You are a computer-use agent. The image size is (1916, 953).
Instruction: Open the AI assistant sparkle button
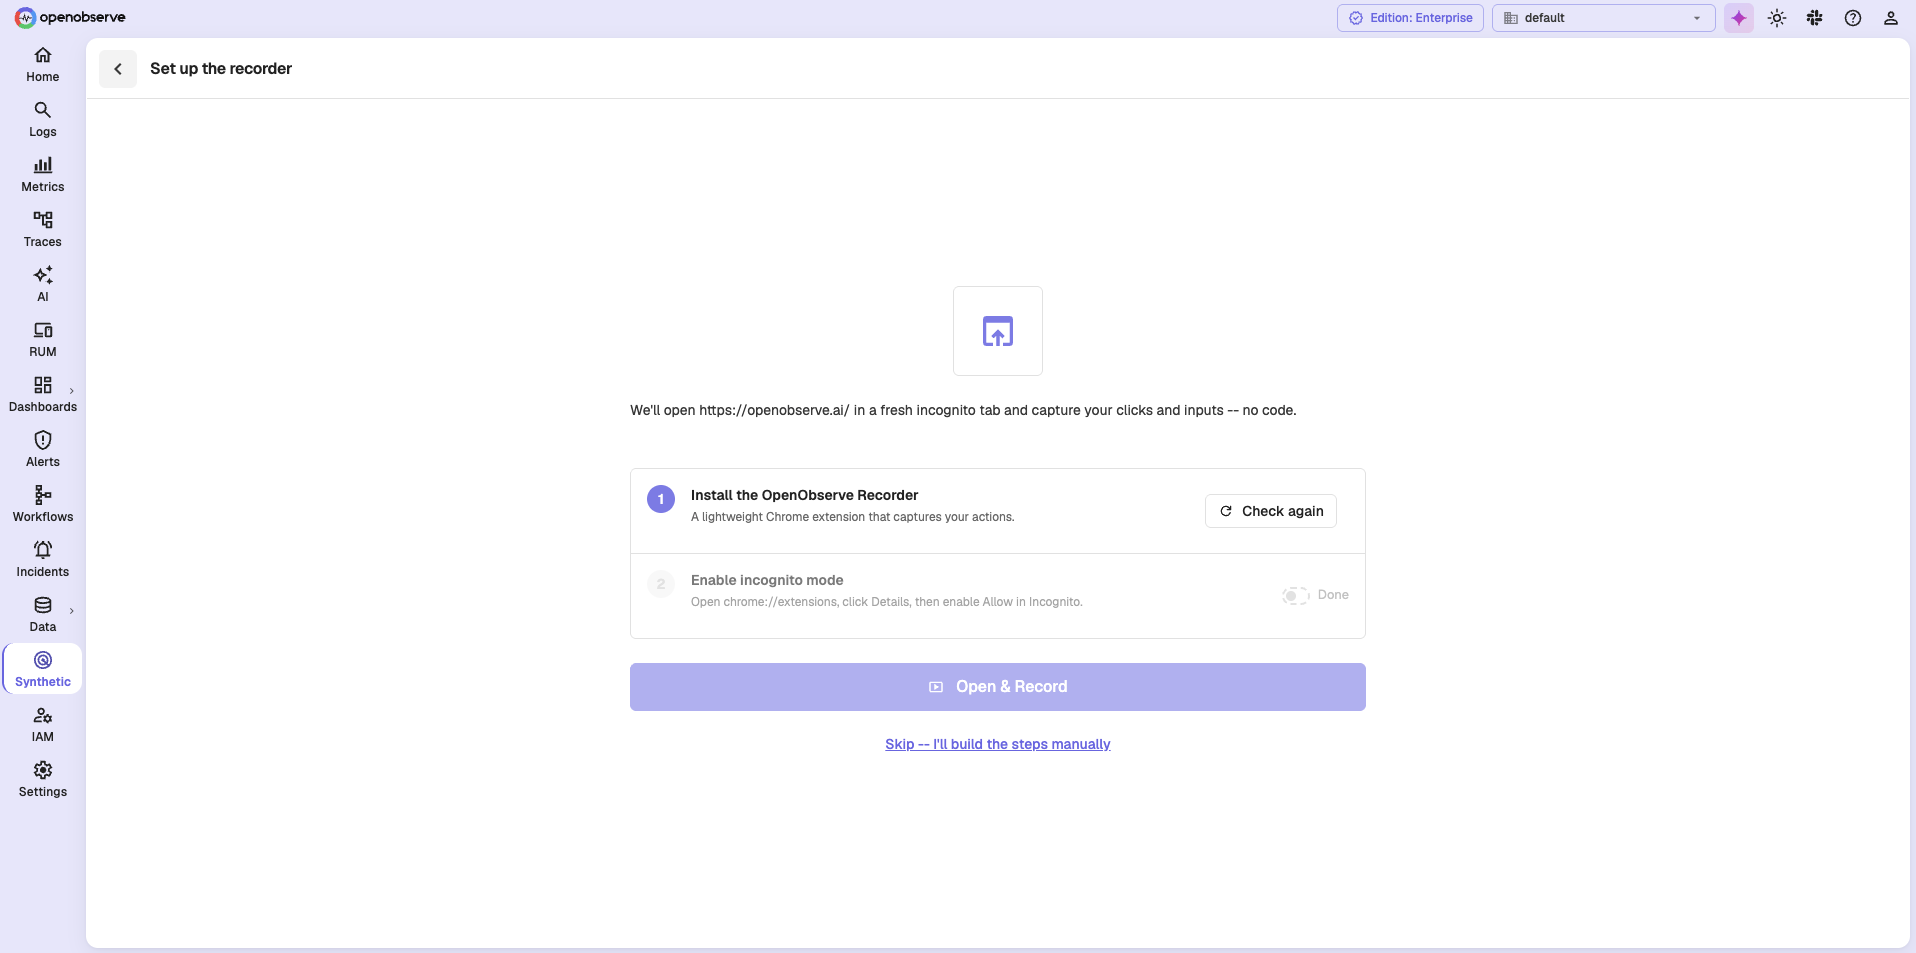pyautogui.click(x=1739, y=18)
